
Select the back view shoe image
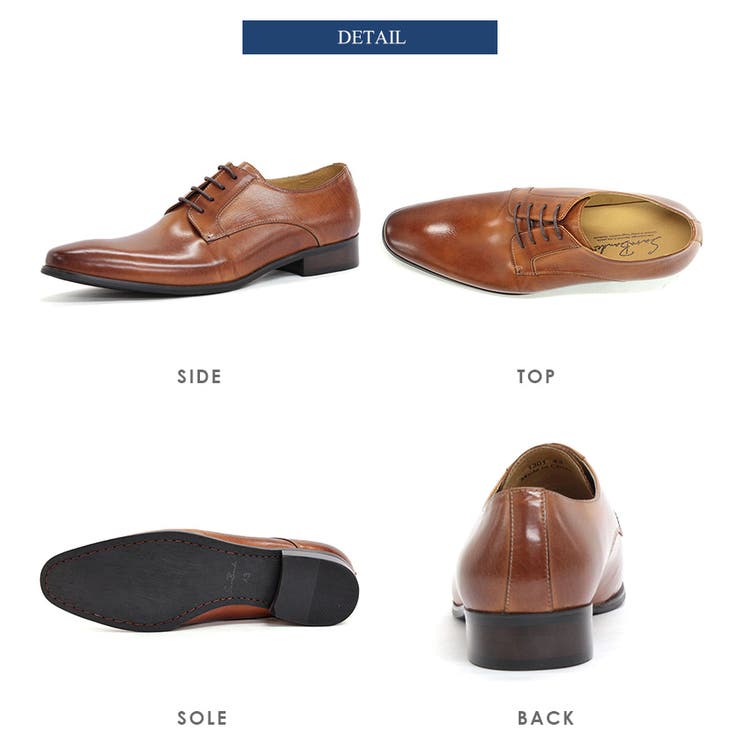(x=538, y=556)
